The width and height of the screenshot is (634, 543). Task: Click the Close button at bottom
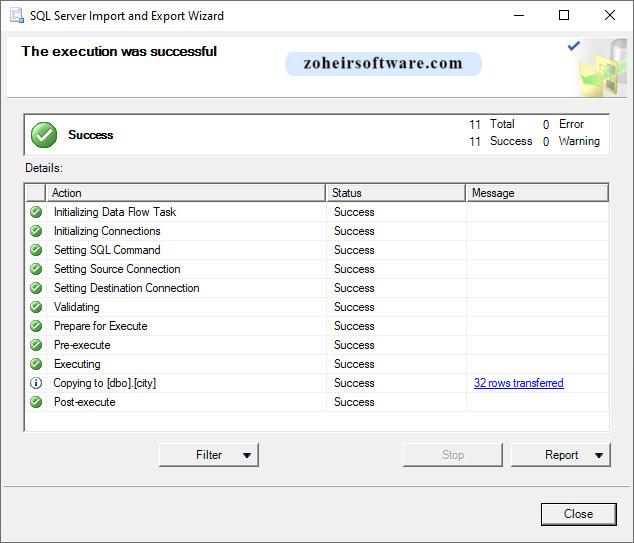point(579,514)
